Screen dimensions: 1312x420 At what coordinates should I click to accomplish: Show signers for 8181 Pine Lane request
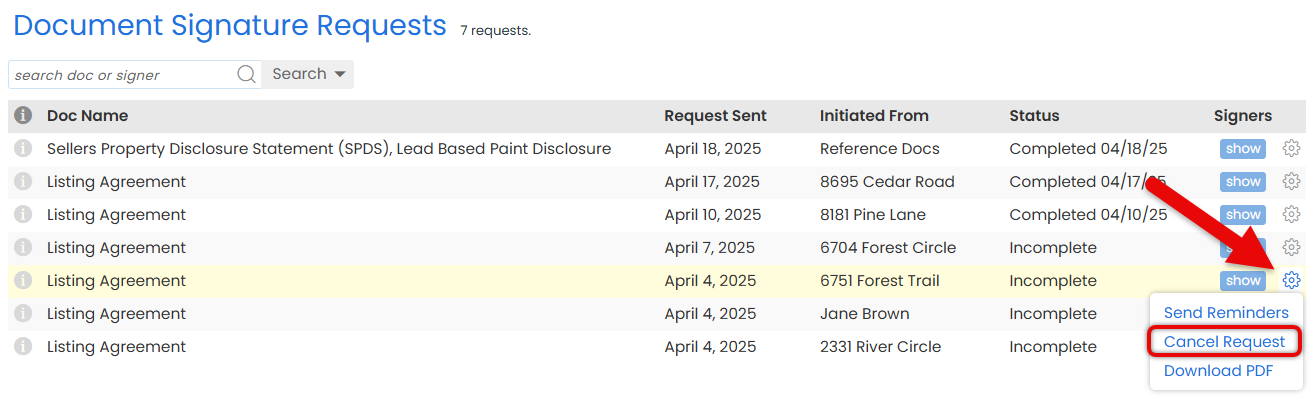click(1243, 215)
